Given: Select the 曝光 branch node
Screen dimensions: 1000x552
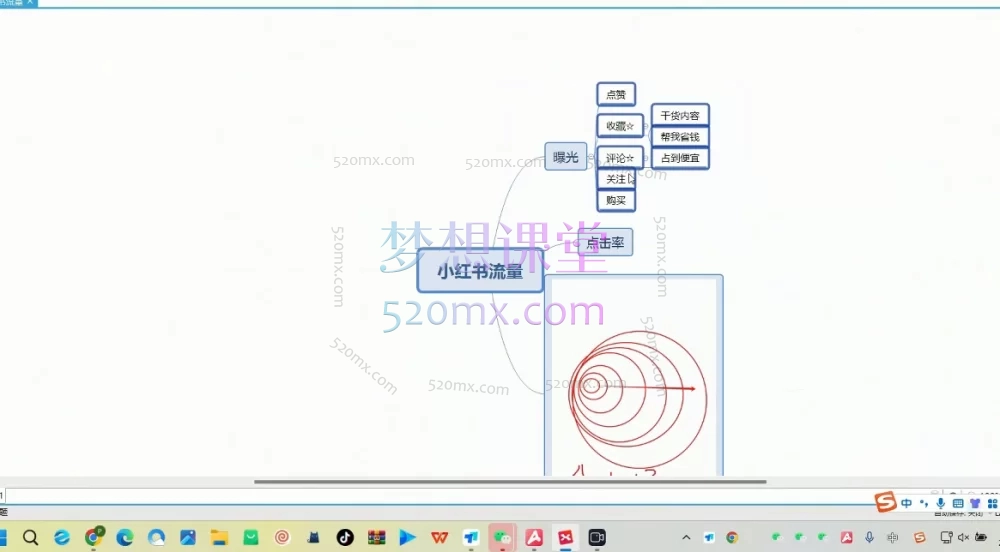Looking at the screenshot, I should (566, 157).
